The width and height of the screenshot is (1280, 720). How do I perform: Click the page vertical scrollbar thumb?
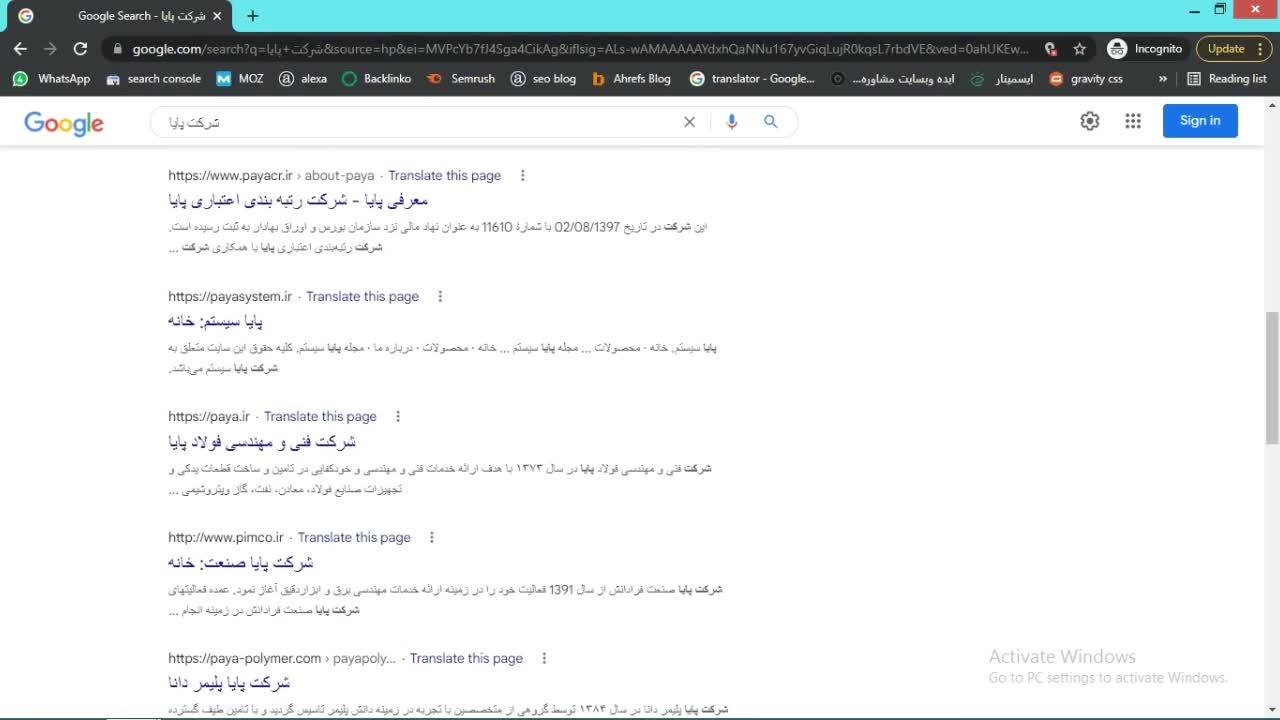(x=1272, y=375)
